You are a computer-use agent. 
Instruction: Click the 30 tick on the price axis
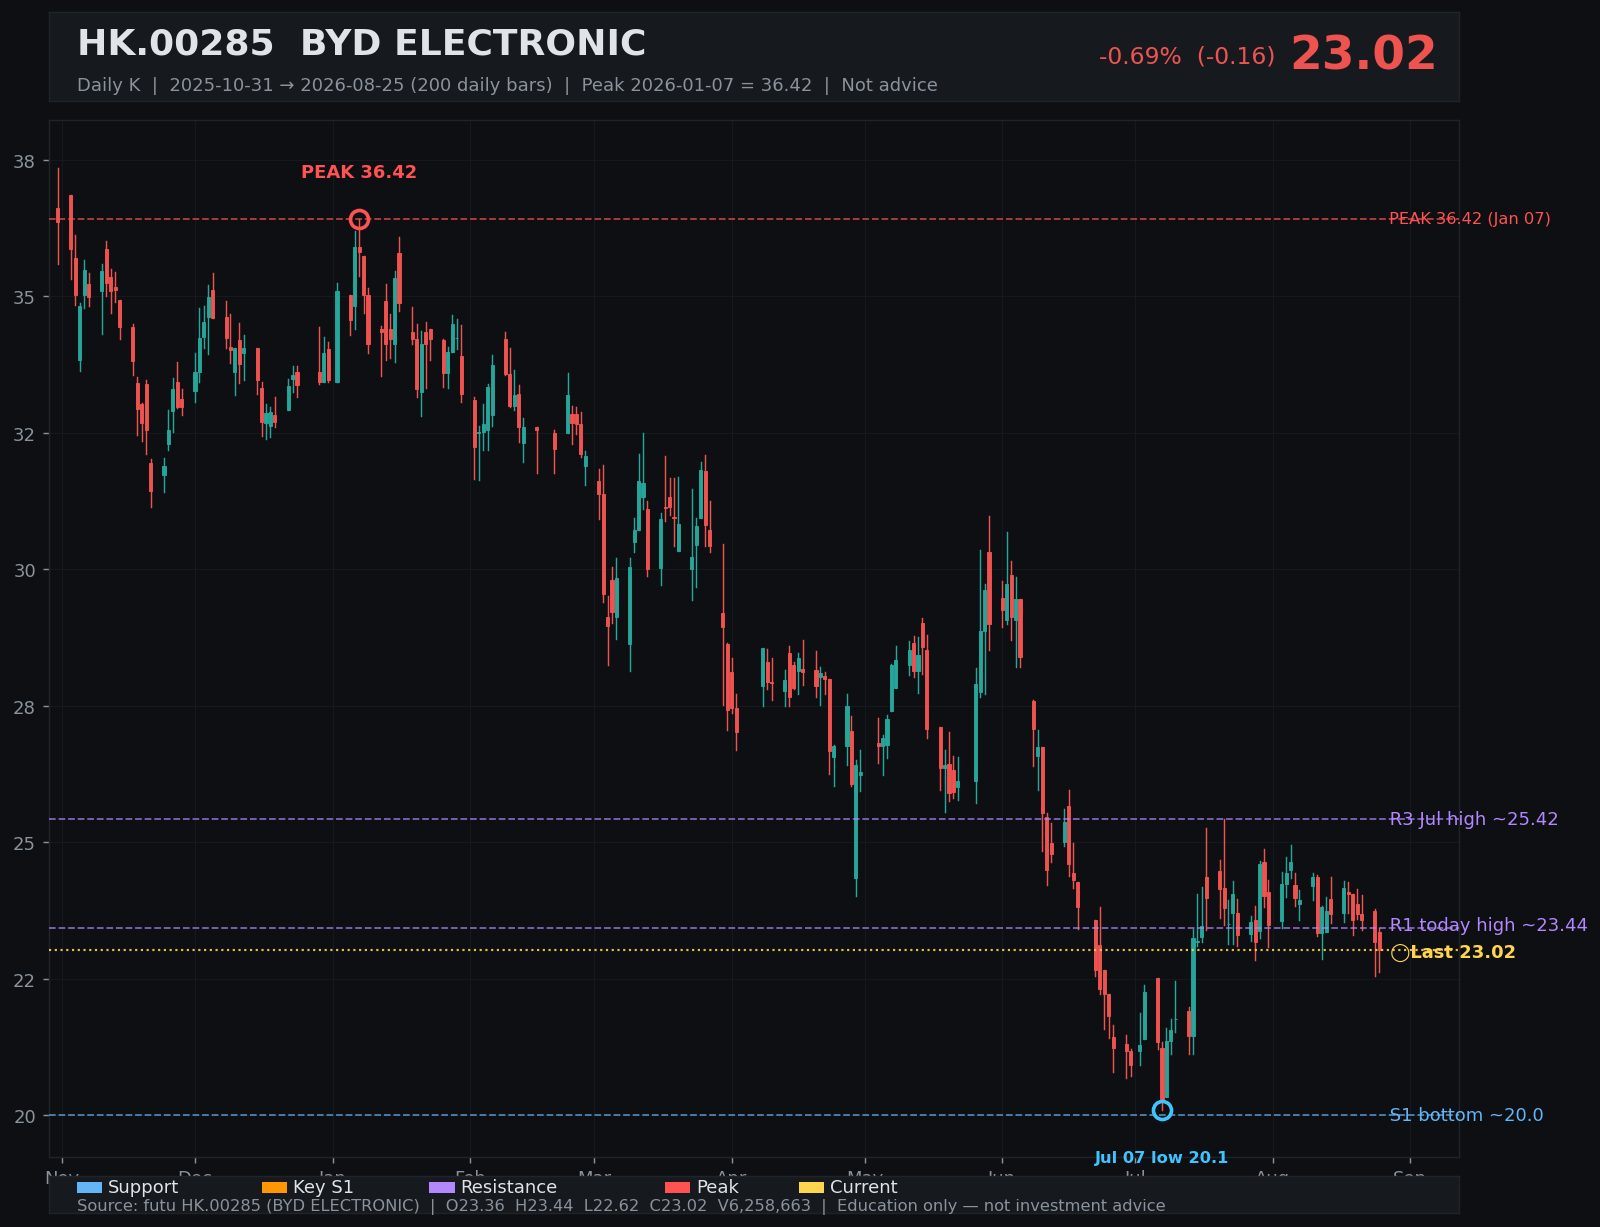click(26, 570)
